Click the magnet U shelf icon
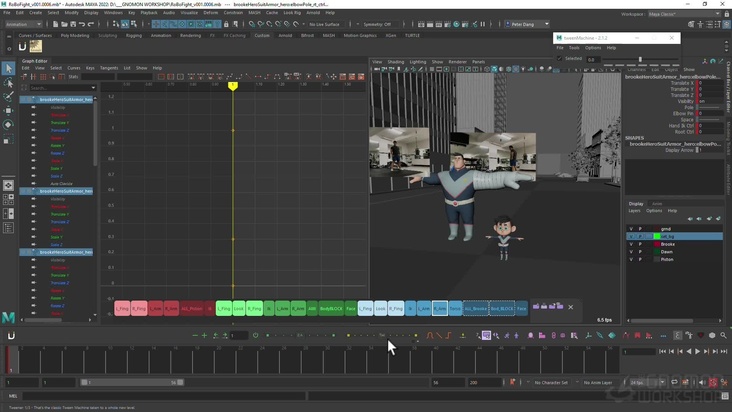The image size is (732, 412). [22, 46]
